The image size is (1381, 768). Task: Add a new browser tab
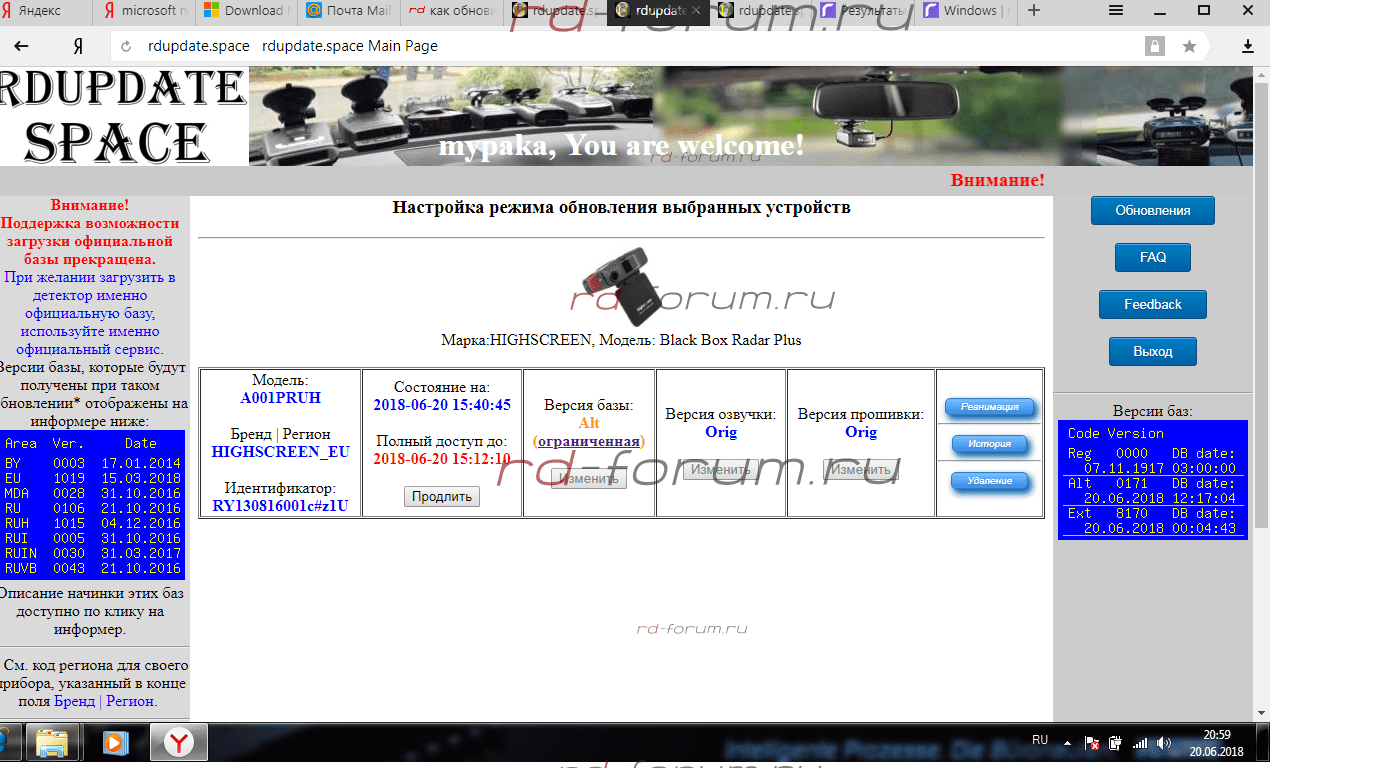(x=1034, y=10)
